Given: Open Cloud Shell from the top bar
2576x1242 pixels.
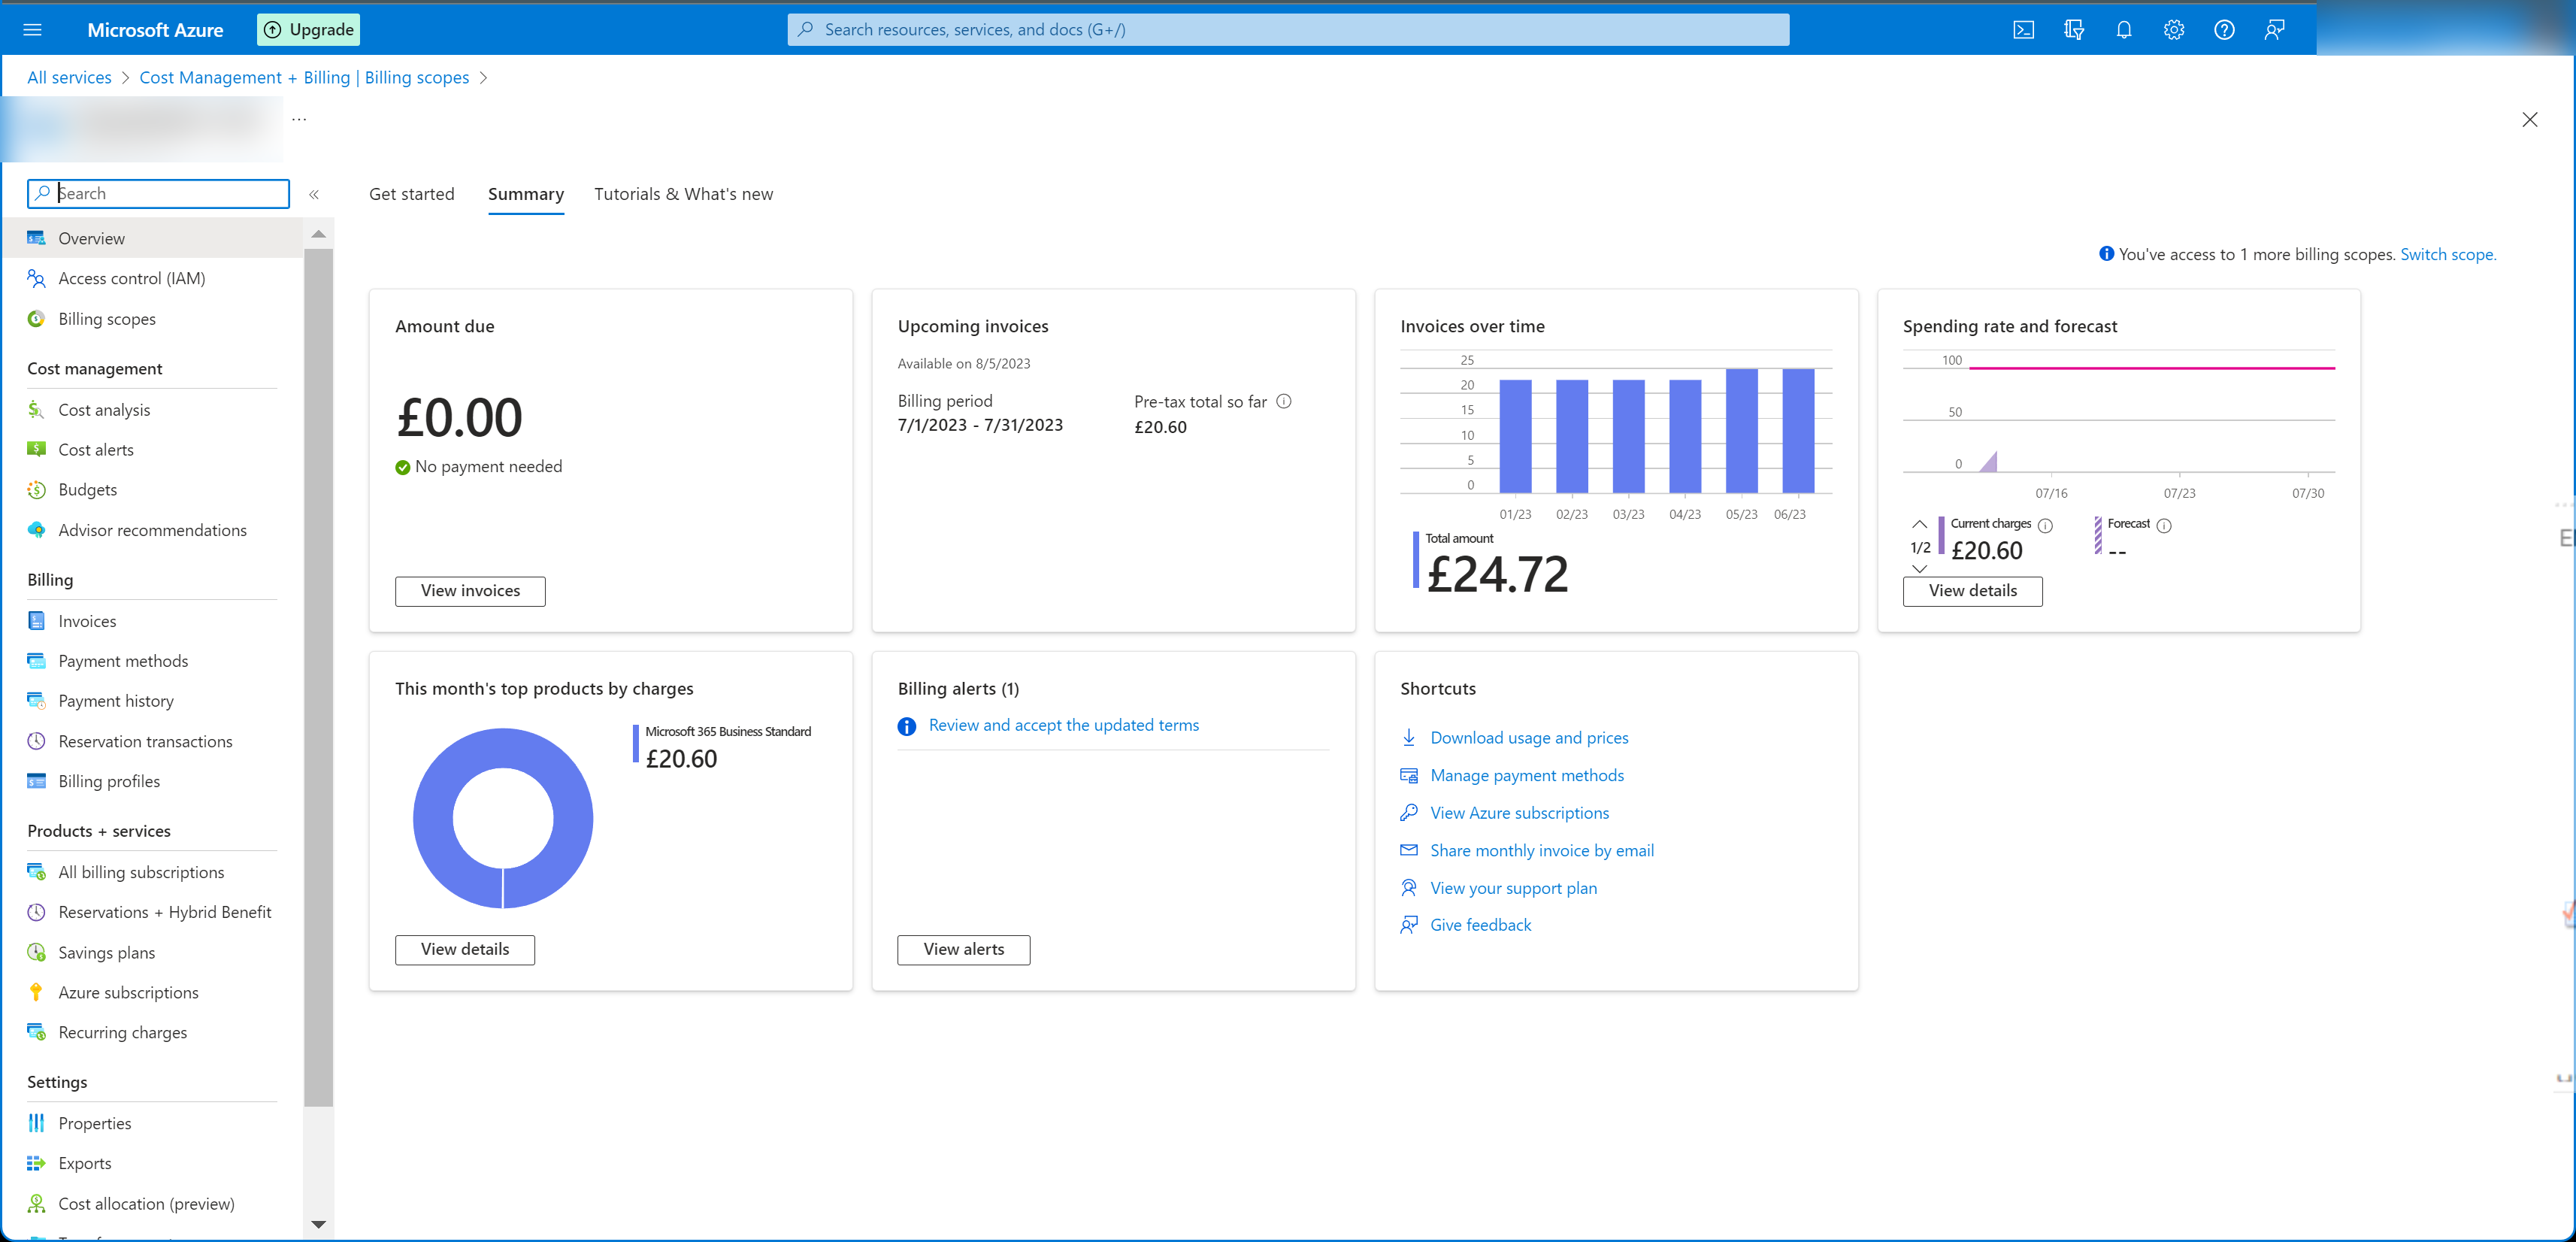Looking at the screenshot, I should click(2023, 30).
